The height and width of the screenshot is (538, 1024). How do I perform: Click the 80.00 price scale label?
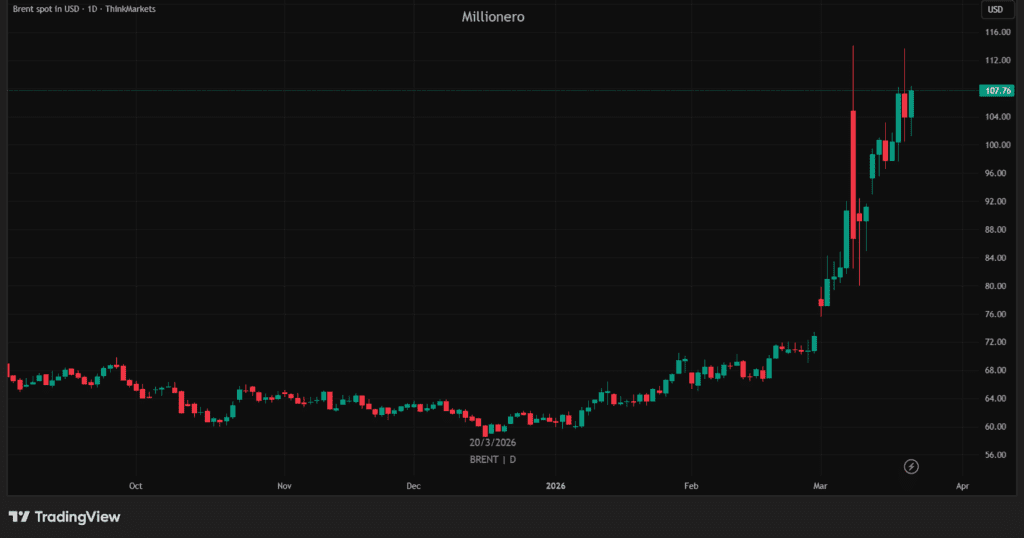coord(997,286)
